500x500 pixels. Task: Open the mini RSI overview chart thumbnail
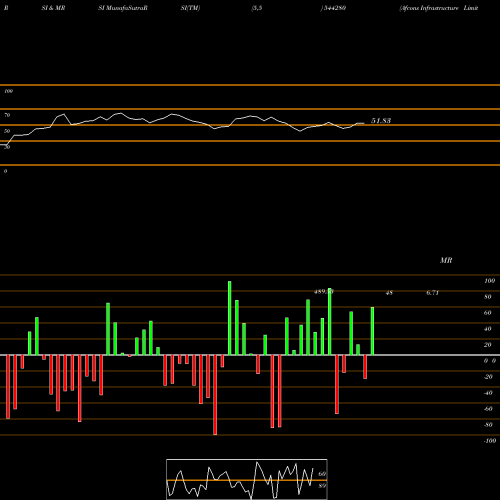coord(247,479)
